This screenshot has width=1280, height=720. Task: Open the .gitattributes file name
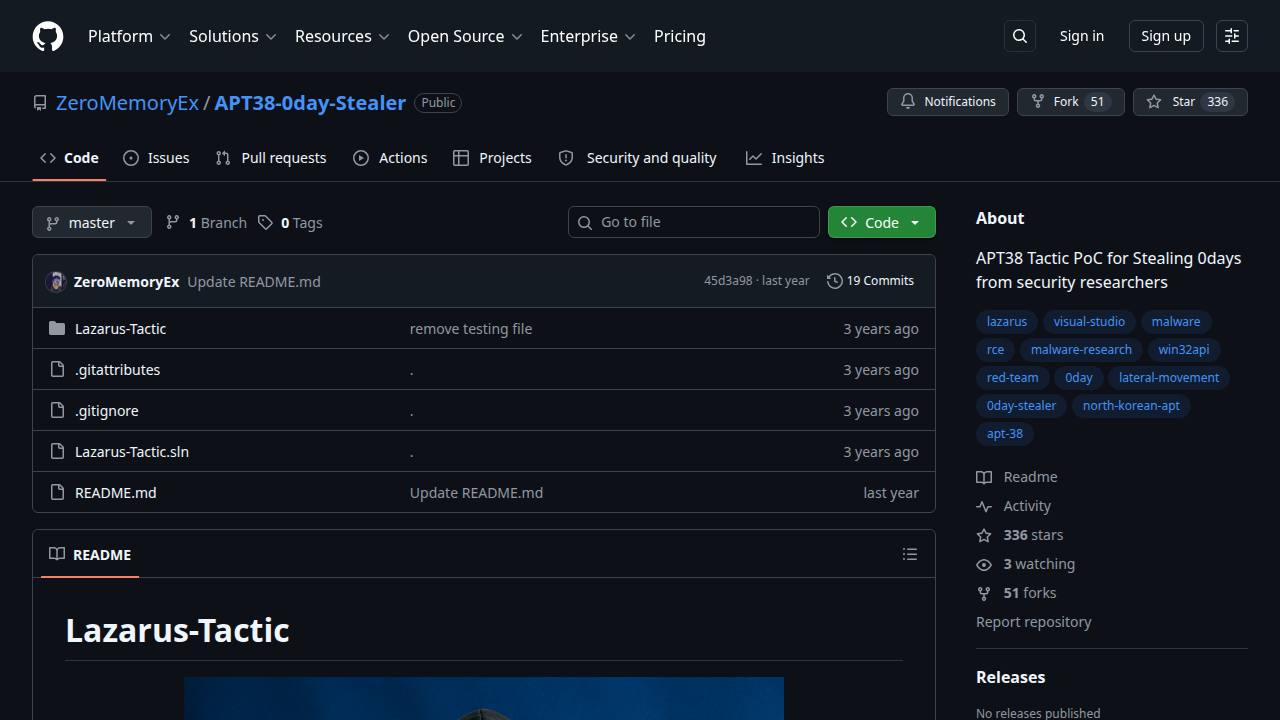pos(118,370)
